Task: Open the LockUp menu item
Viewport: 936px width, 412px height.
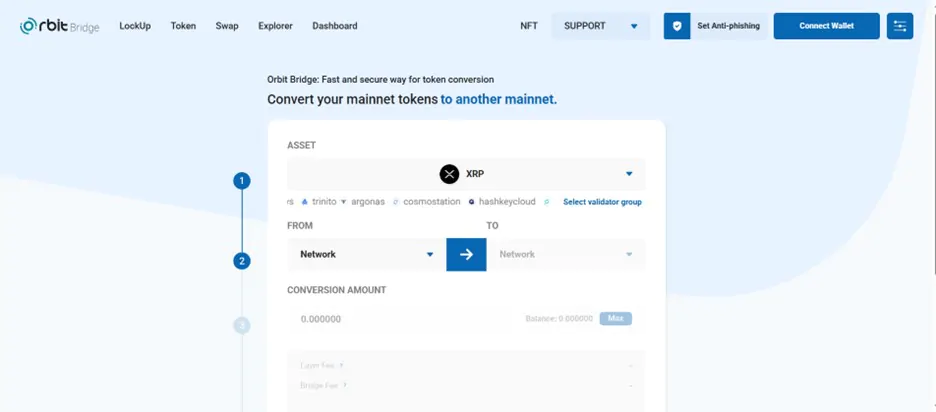Action: 135,26
